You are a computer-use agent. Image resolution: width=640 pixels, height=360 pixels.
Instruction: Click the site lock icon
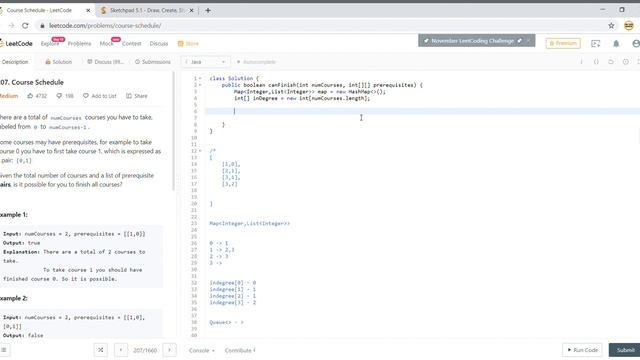click(x=42, y=25)
